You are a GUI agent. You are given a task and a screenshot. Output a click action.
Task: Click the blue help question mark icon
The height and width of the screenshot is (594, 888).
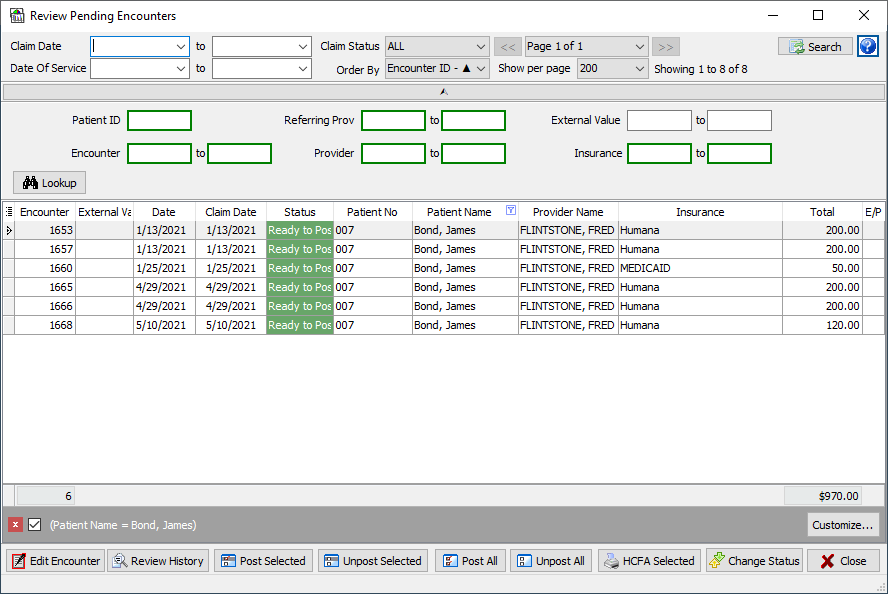click(867, 46)
